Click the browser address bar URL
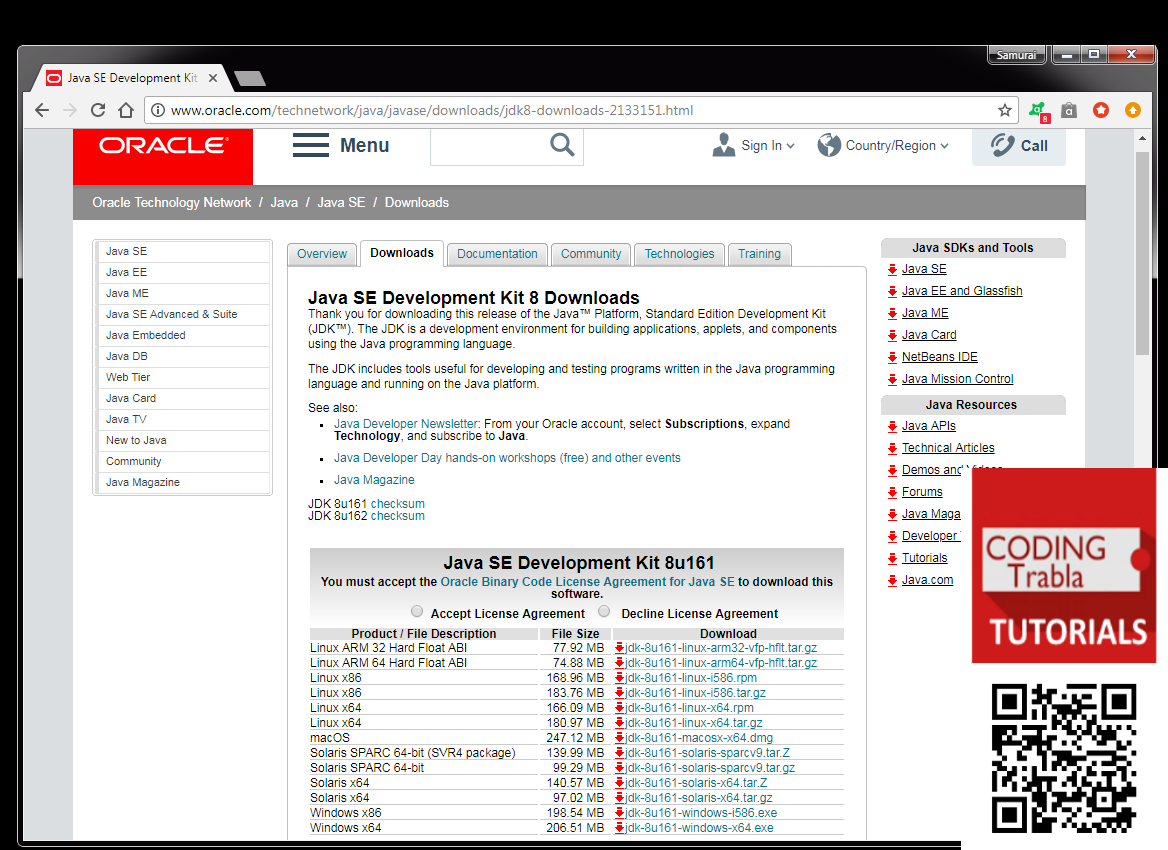Viewport: 1168px width, 850px height. [x=432, y=110]
